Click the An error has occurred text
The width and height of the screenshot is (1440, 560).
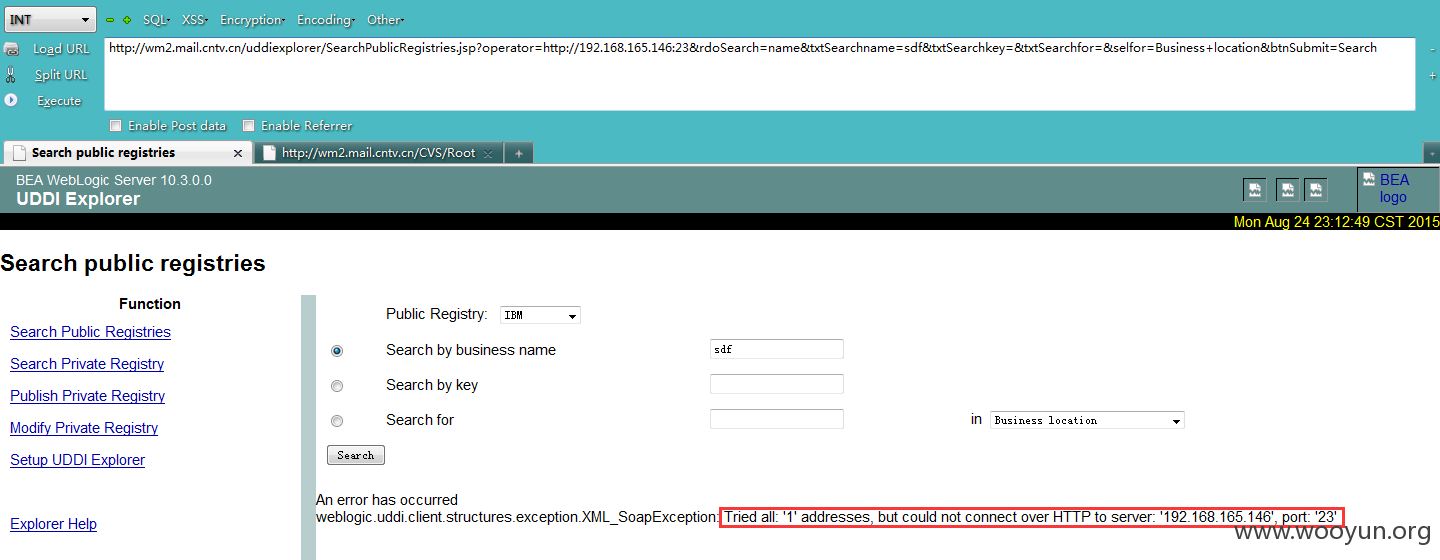pyautogui.click(x=387, y=500)
